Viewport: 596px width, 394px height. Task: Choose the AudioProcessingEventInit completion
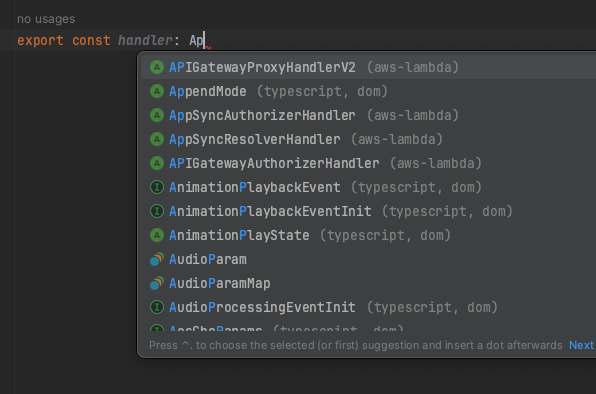tap(368, 307)
